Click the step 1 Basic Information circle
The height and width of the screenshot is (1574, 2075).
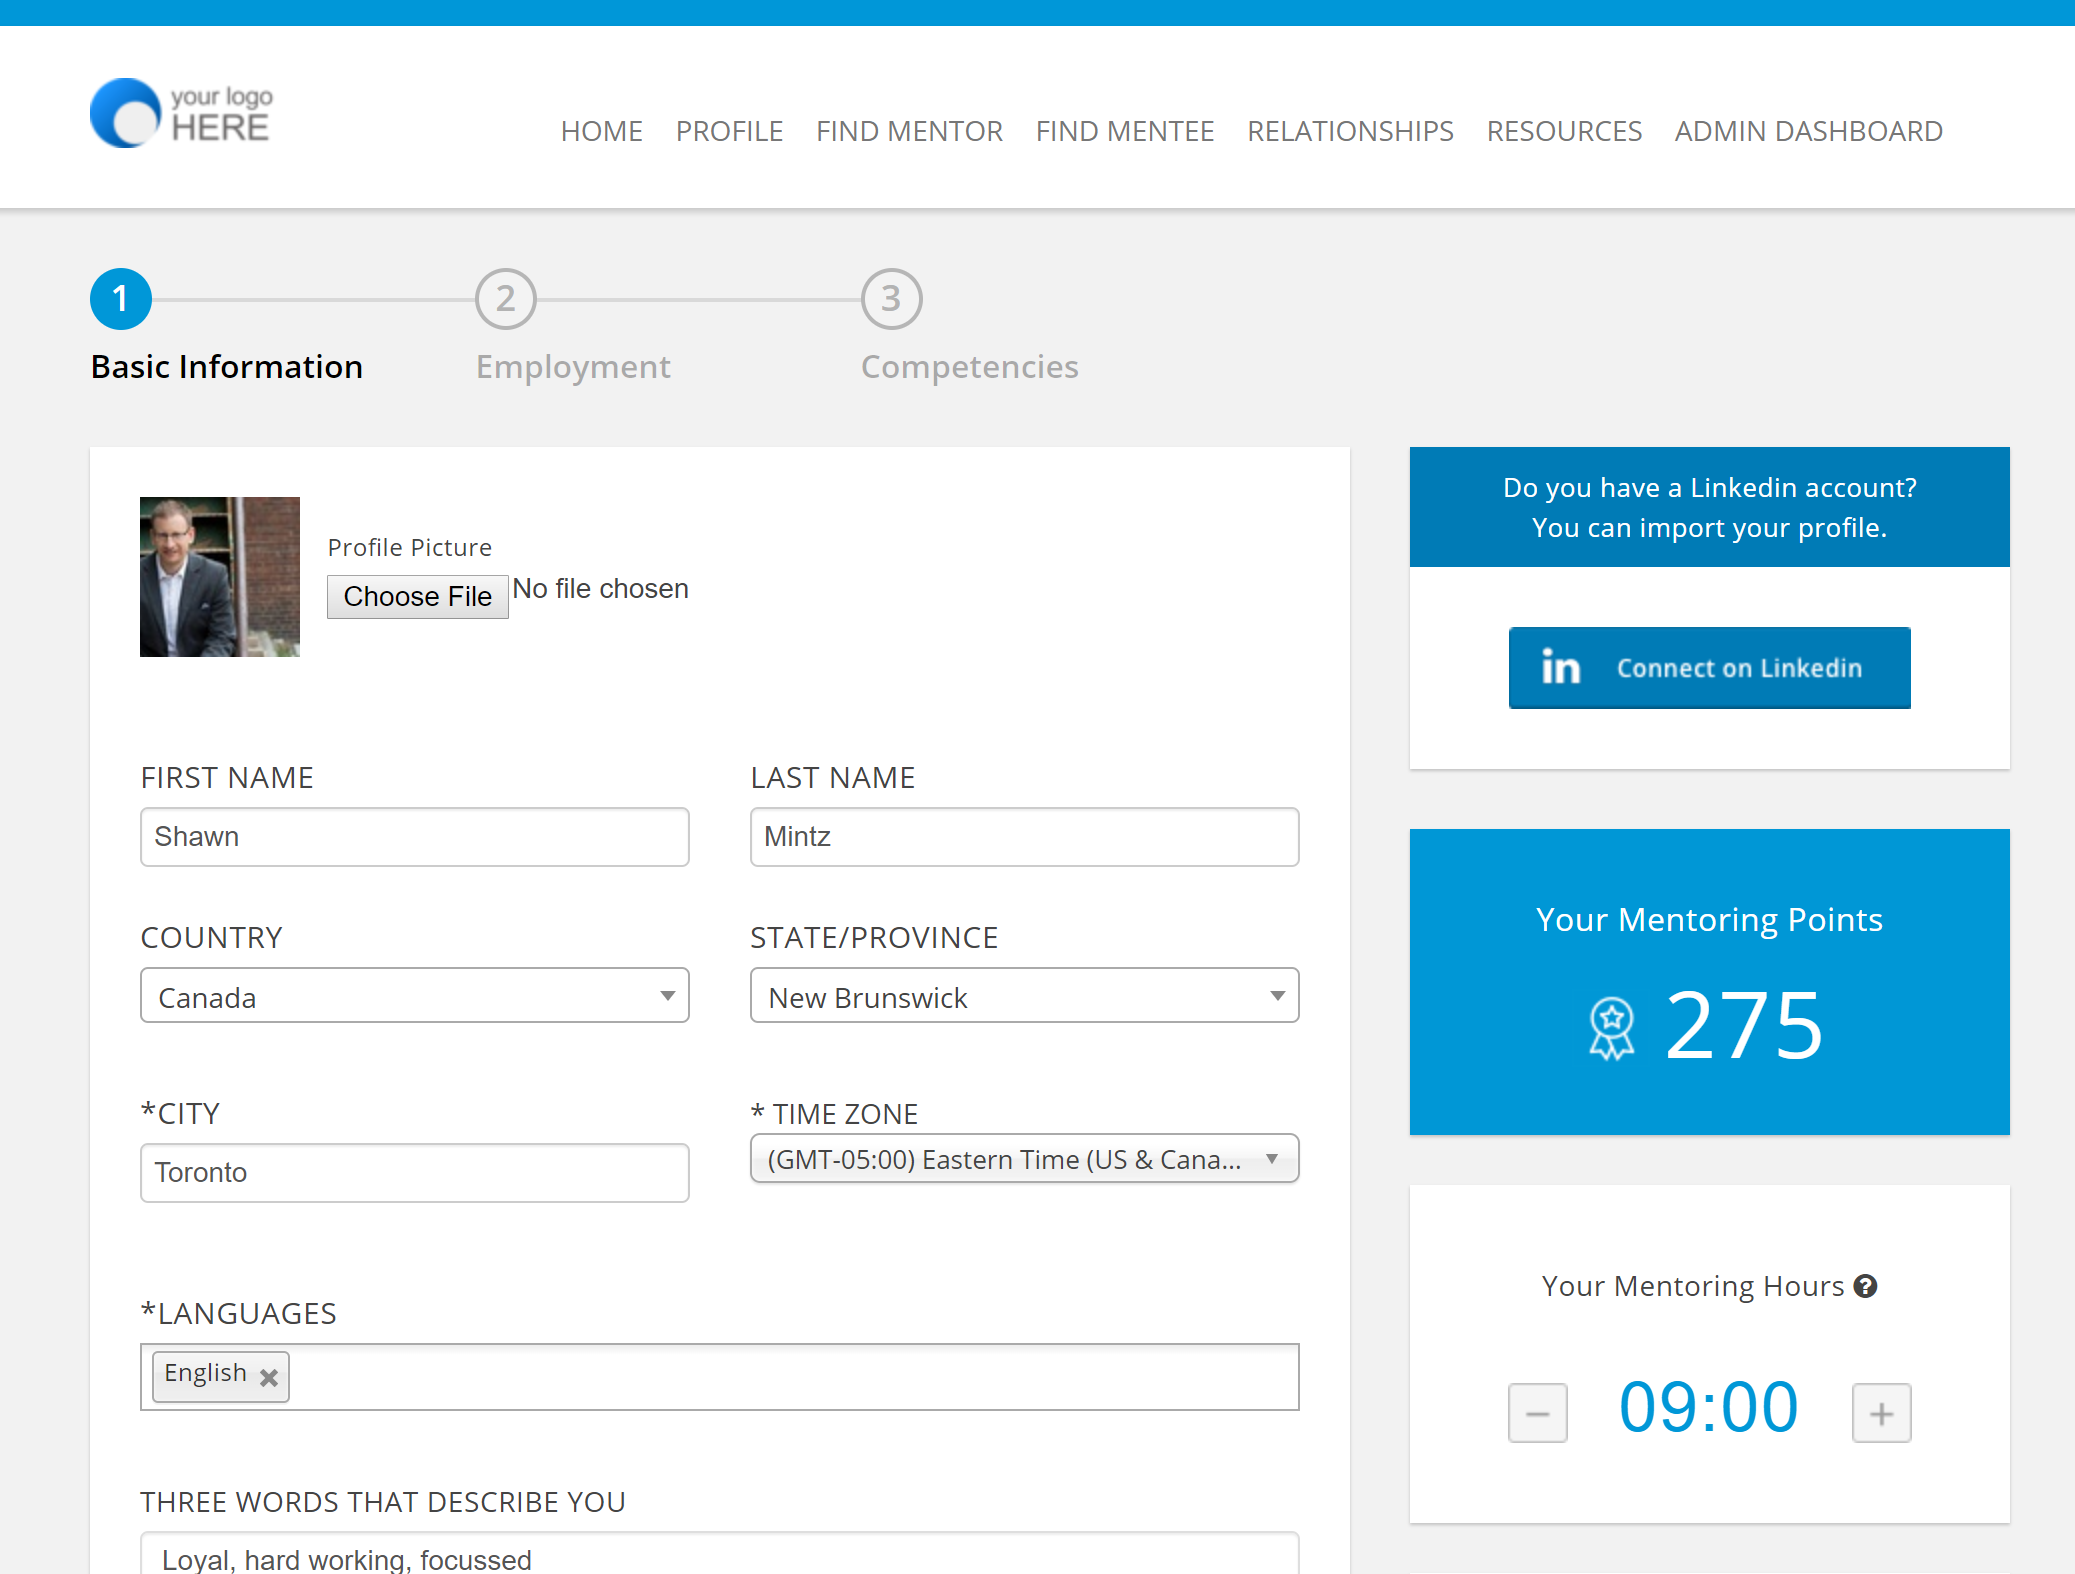(121, 299)
